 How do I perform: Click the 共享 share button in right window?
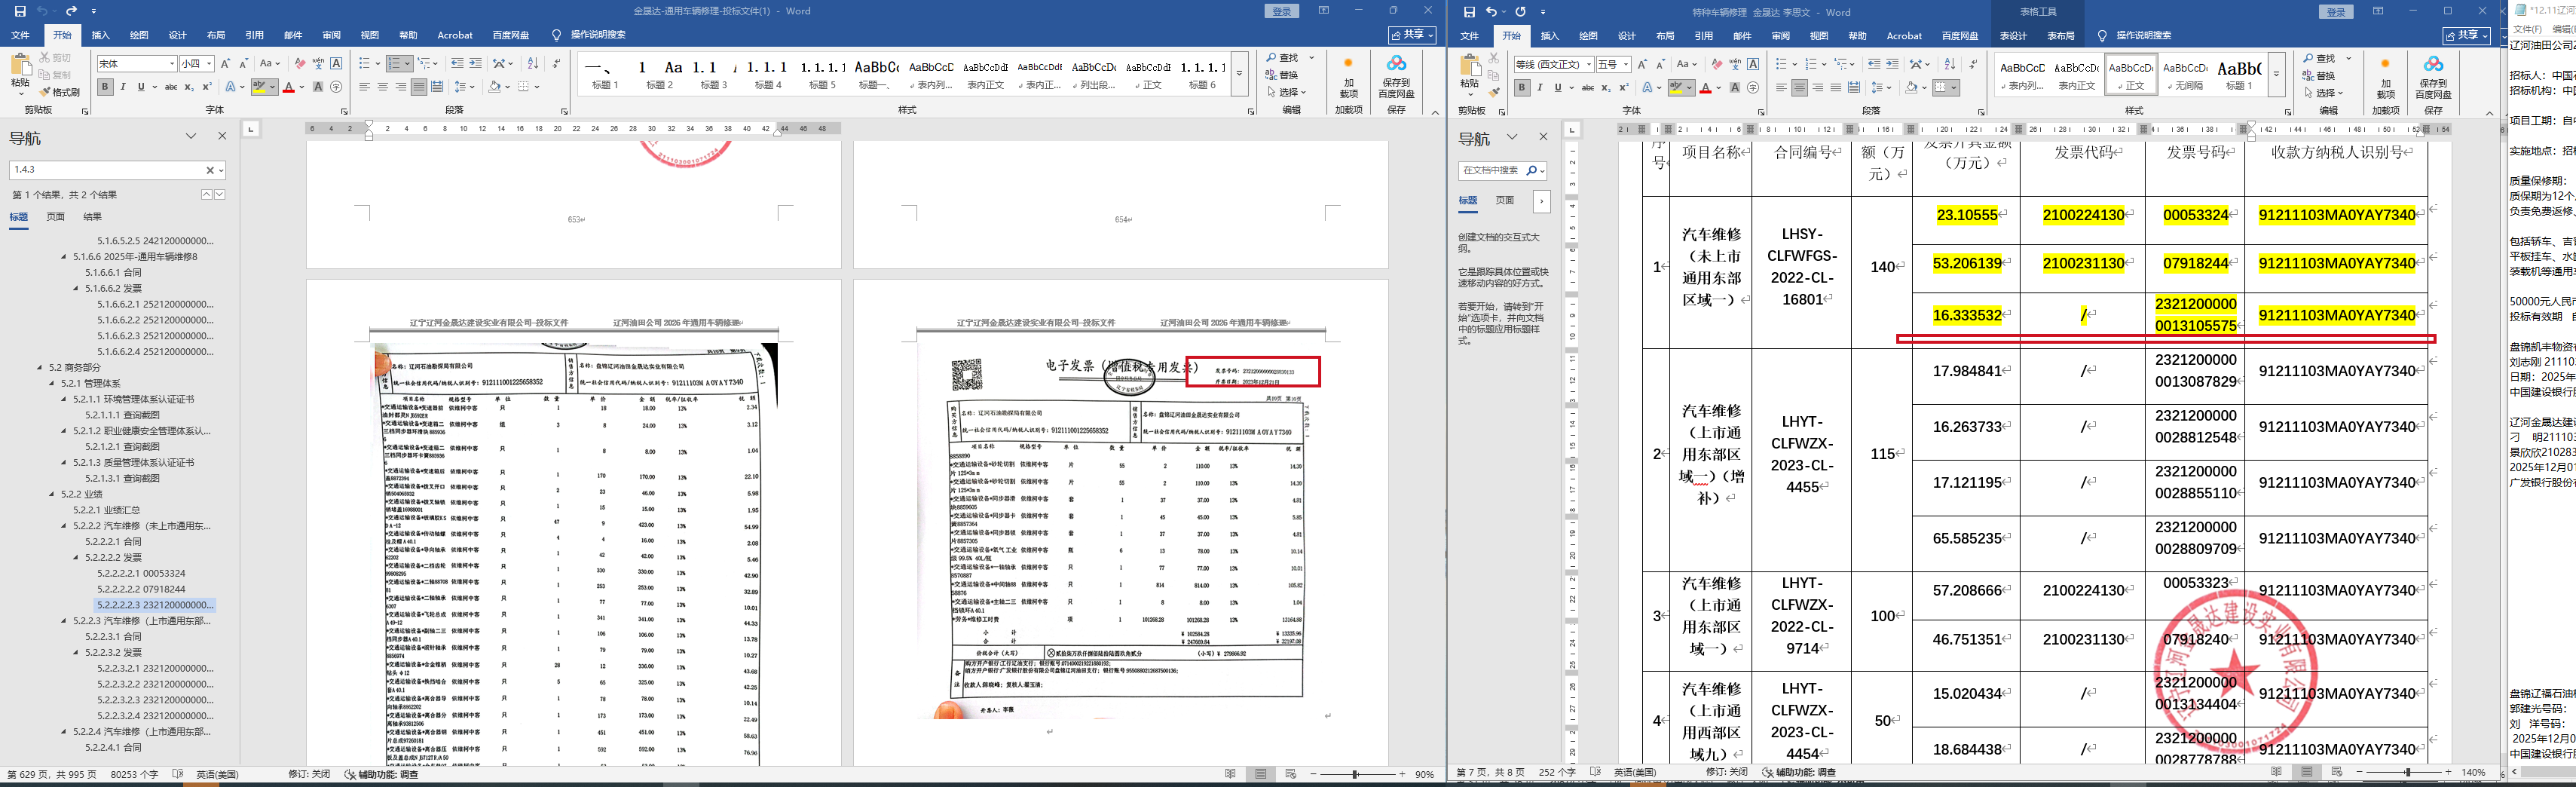pyautogui.click(x=2466, y=36)
